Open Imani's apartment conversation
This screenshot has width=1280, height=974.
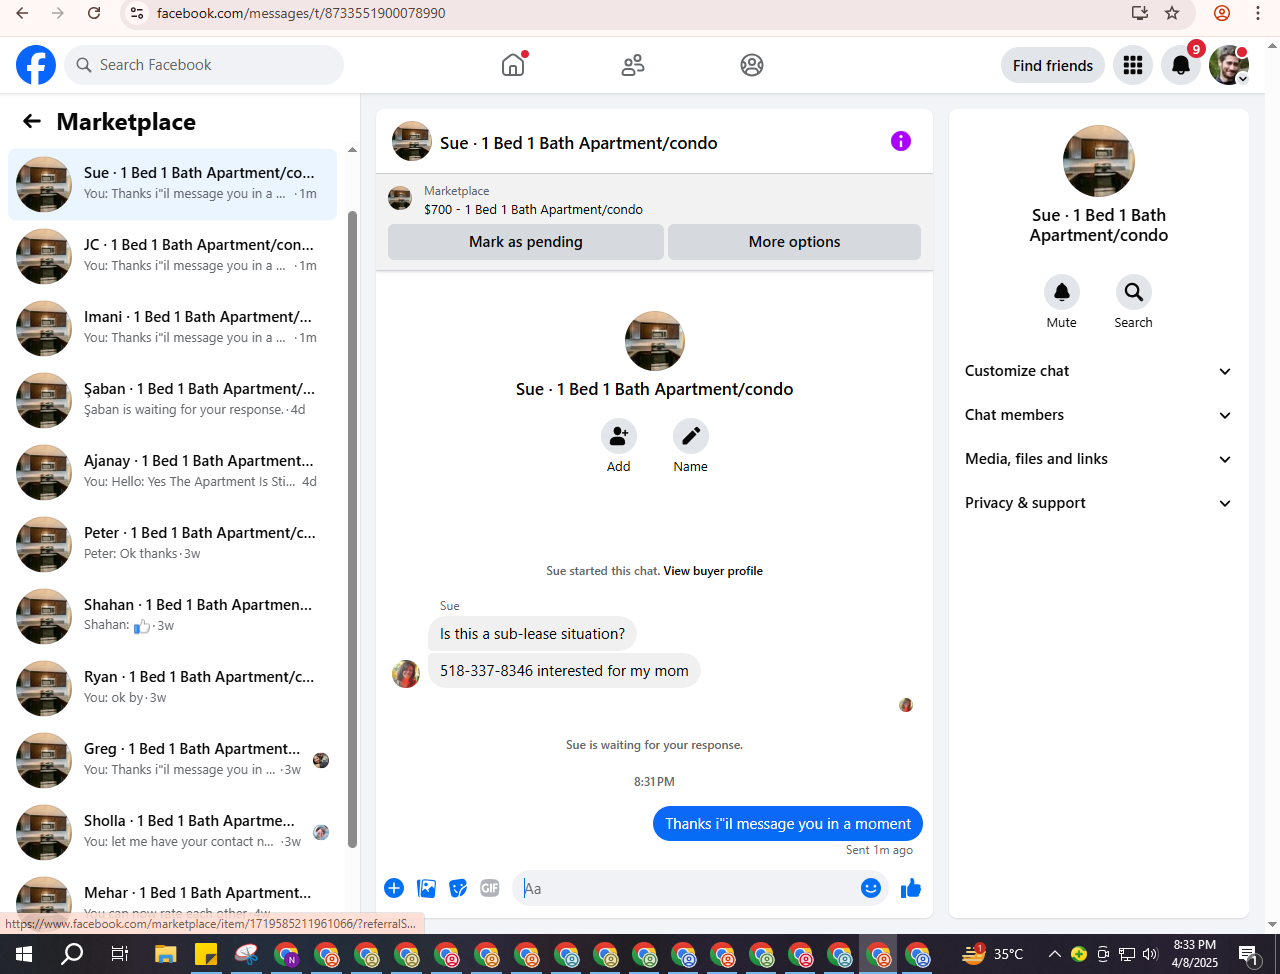tap(172, 328)
